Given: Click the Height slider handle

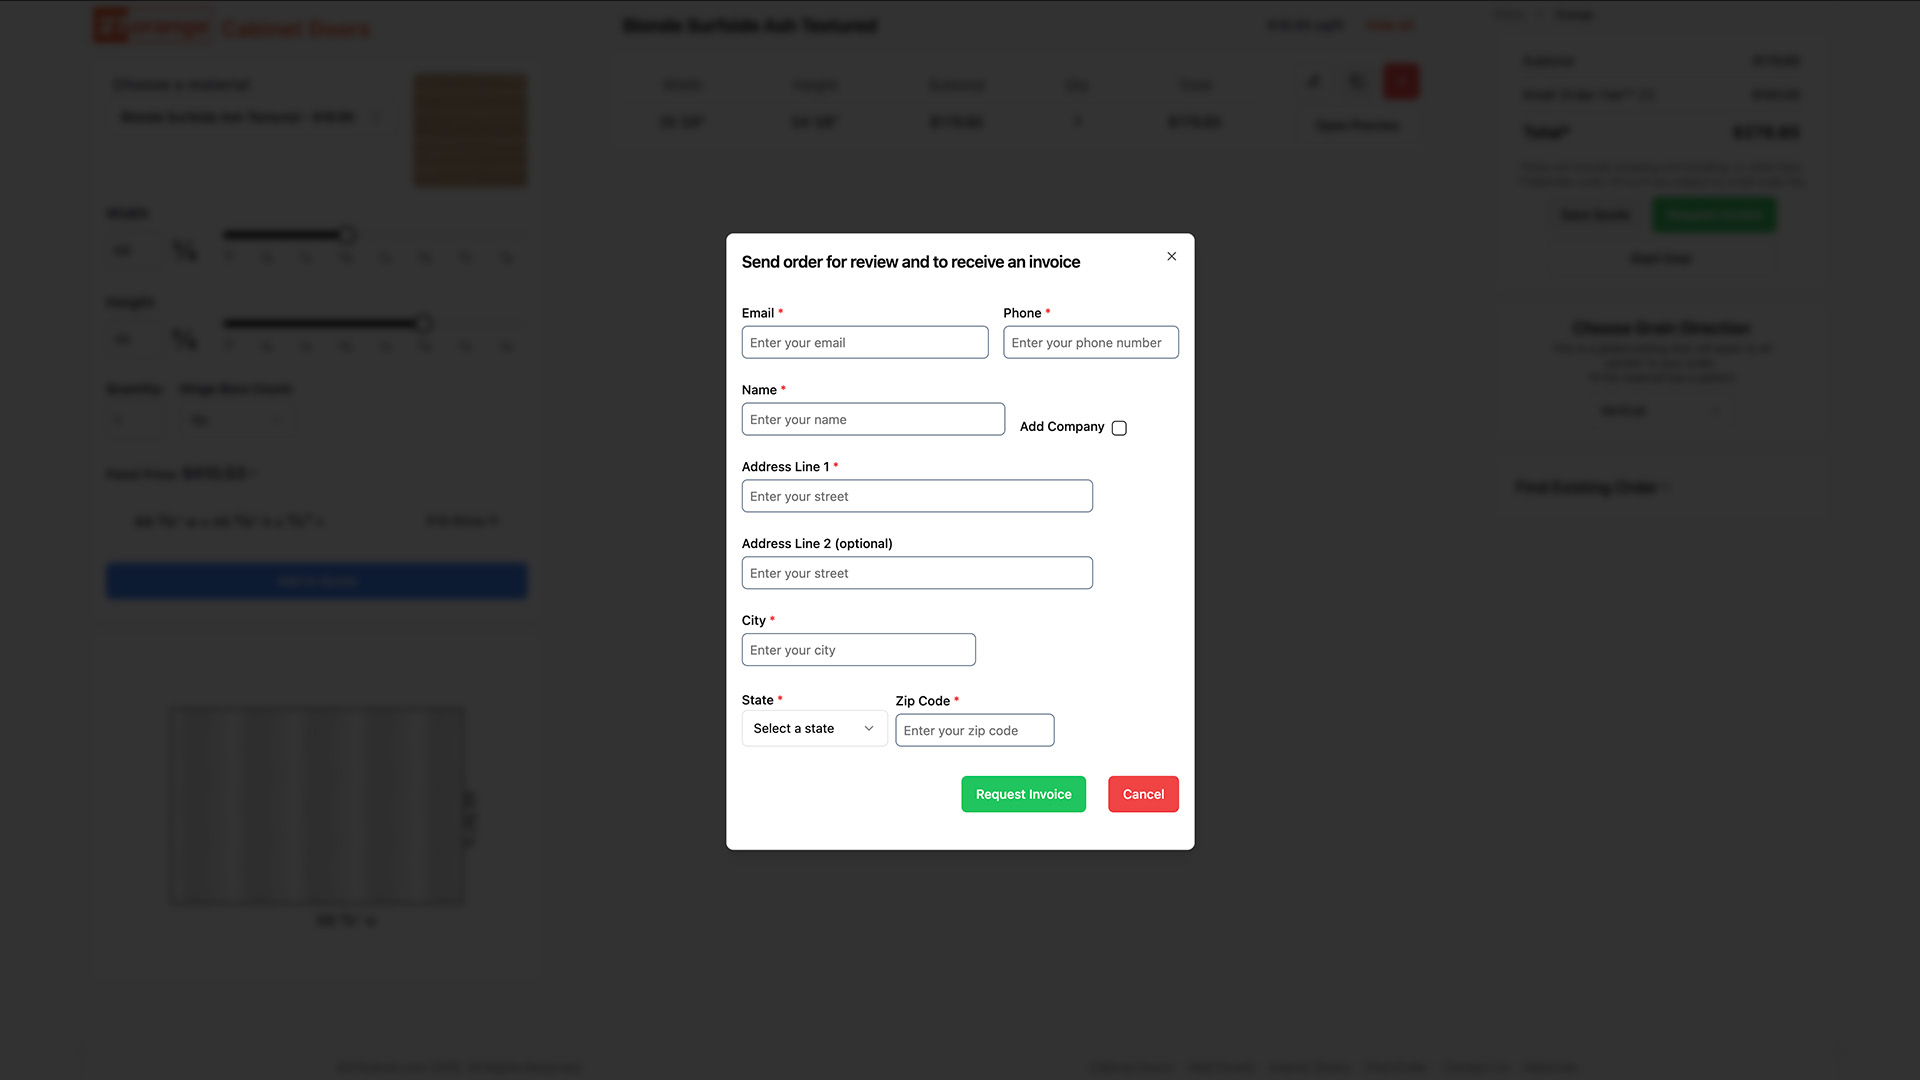Looking at the screenshot, I should pyautogui.click(x=424, y=323).
